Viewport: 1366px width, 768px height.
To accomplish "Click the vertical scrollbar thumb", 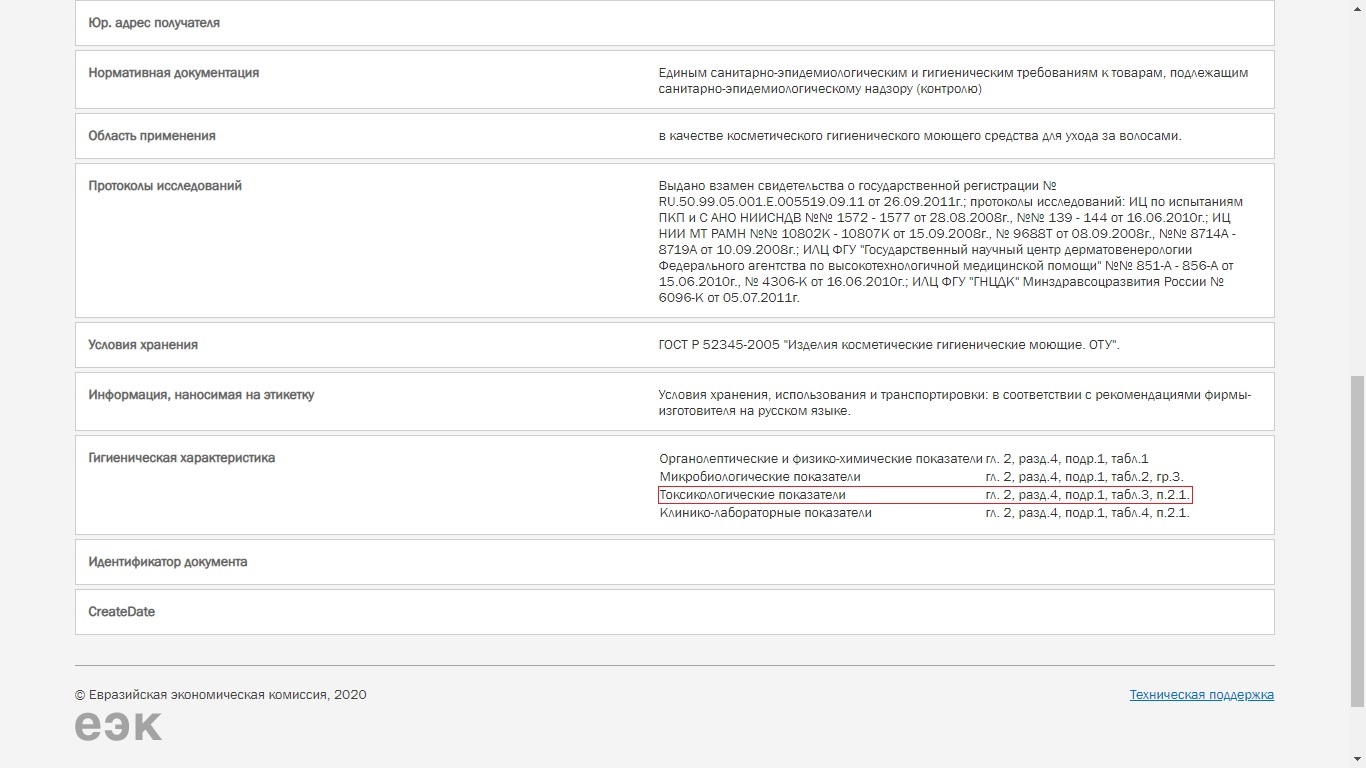I will pos(1357,541).
